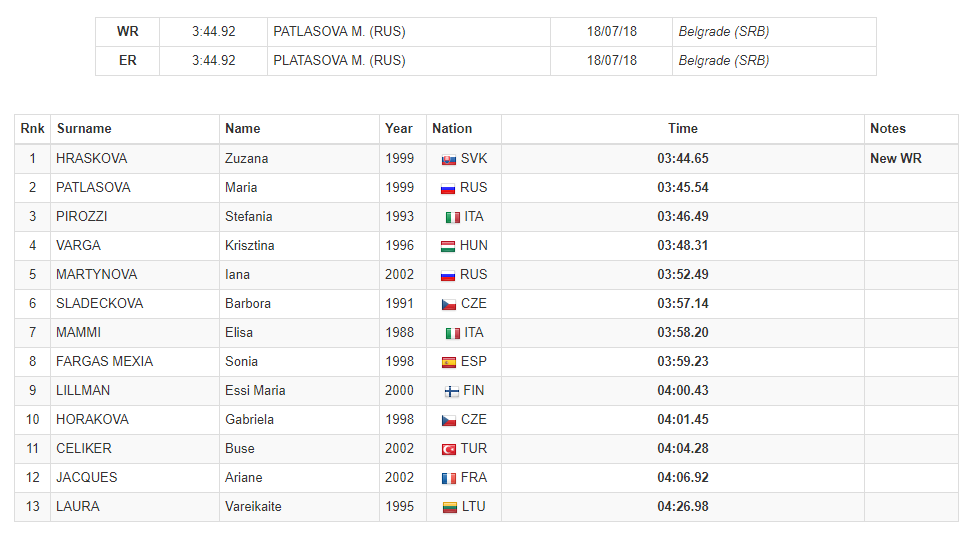Click the Spain flag icon next to ESP

(448, 362)
